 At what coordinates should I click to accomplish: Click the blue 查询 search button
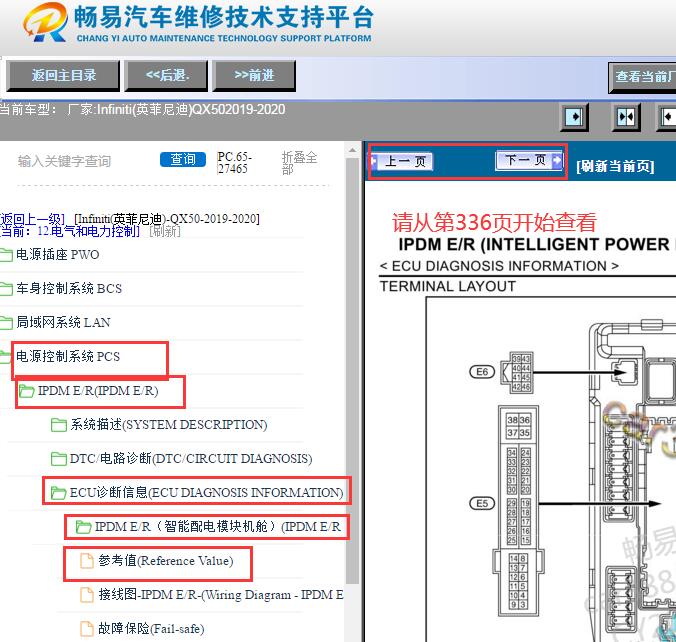[x=183, y=160]
